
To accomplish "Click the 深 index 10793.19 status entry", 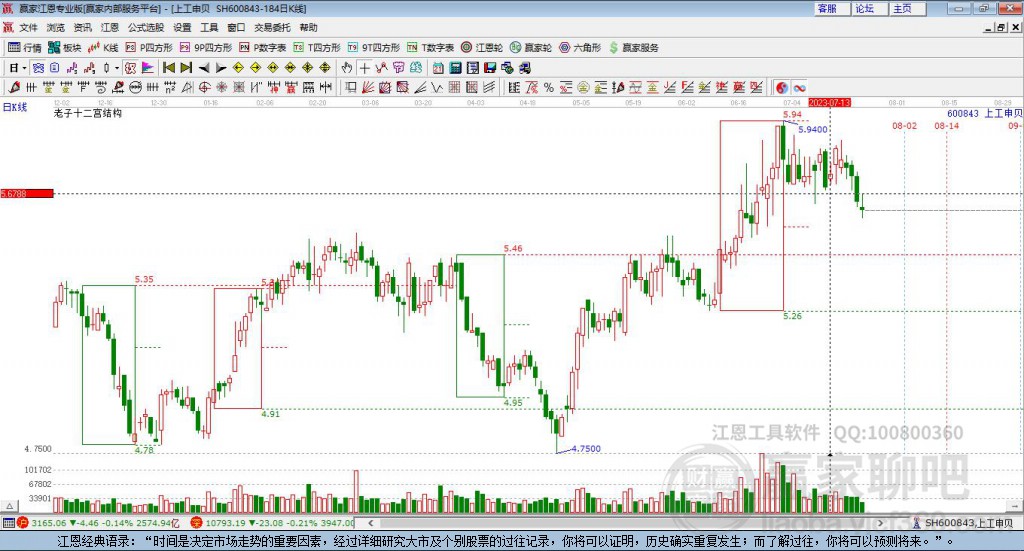I will [x=272, y=523].
